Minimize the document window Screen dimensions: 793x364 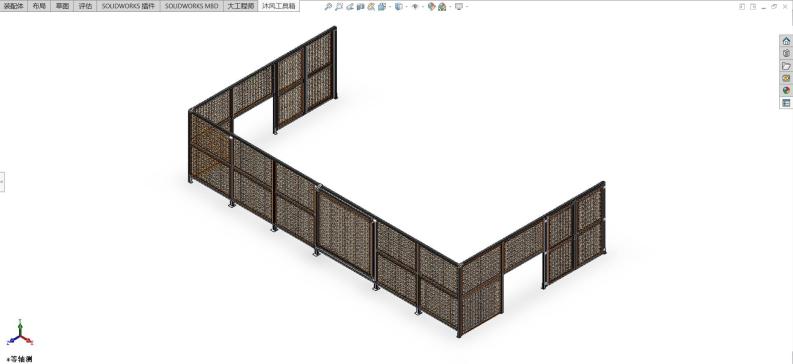[x=764, y=8]
